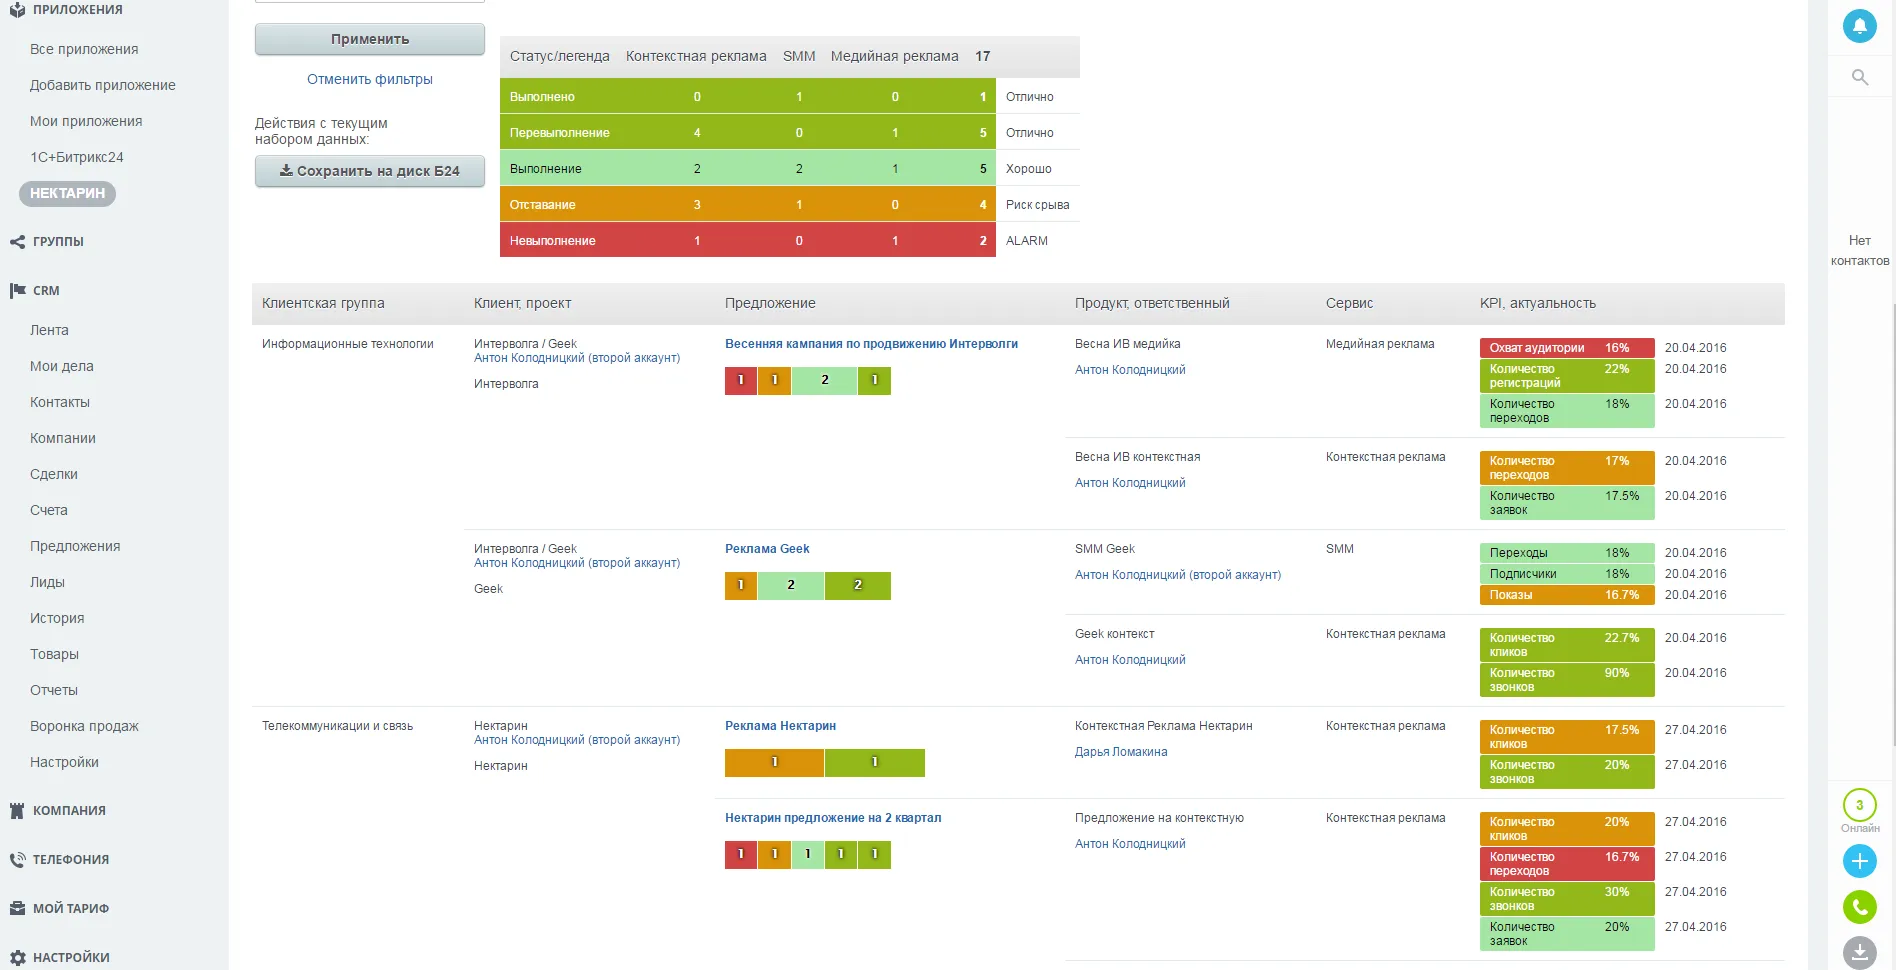
Task: Open Воронка продаж in CRM menu
Action: [x=84, y=726]
